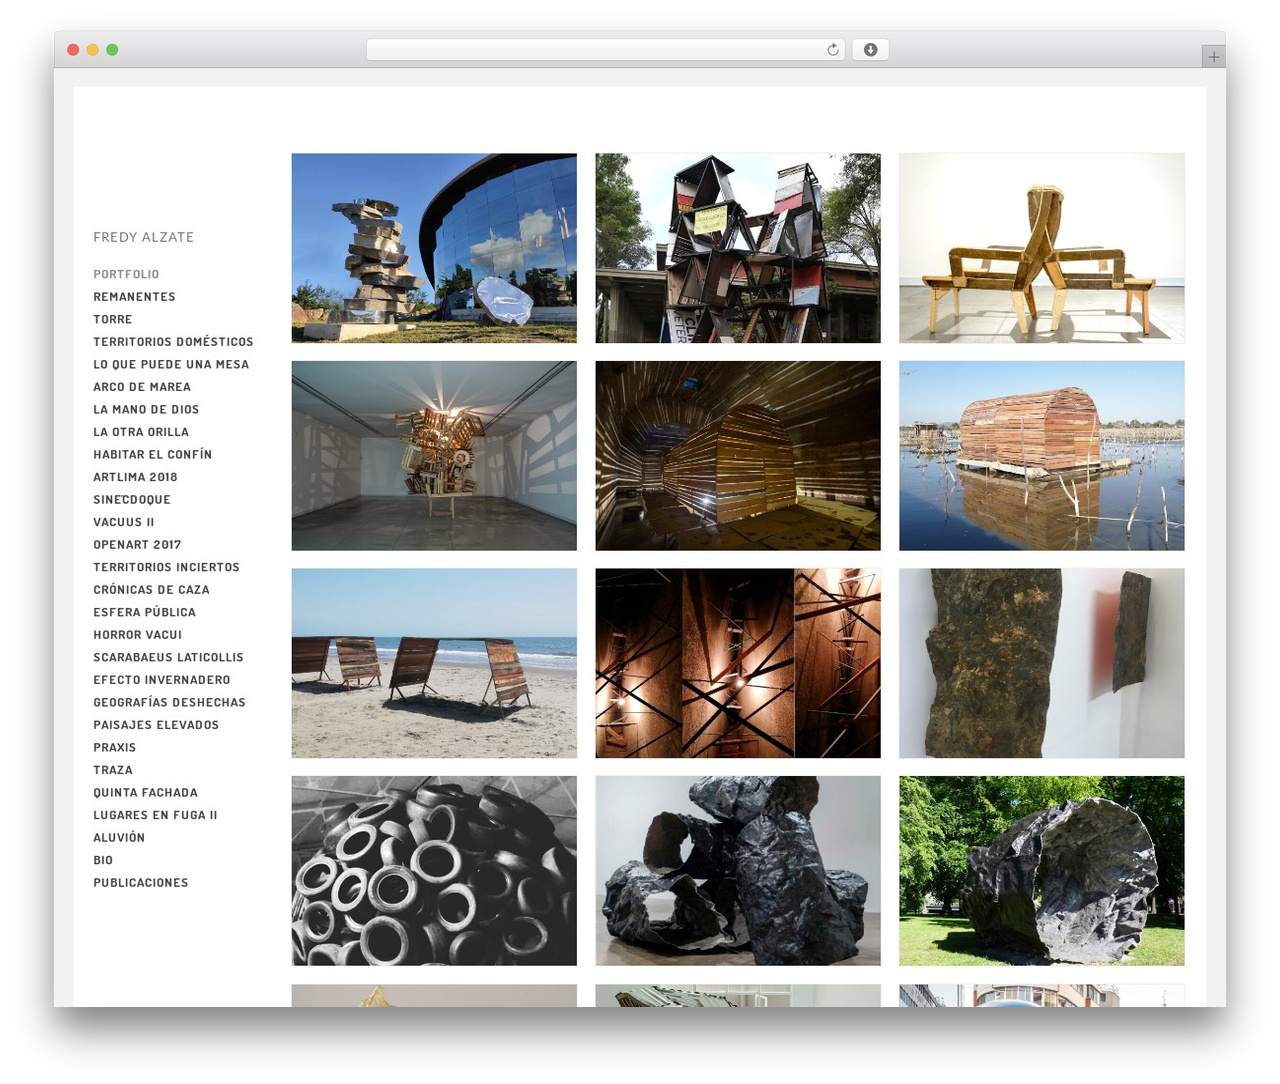Open the dark interior wooden slat hut thumbnail
This screenshot has height=1084, width=1280.
click(738, 456)
